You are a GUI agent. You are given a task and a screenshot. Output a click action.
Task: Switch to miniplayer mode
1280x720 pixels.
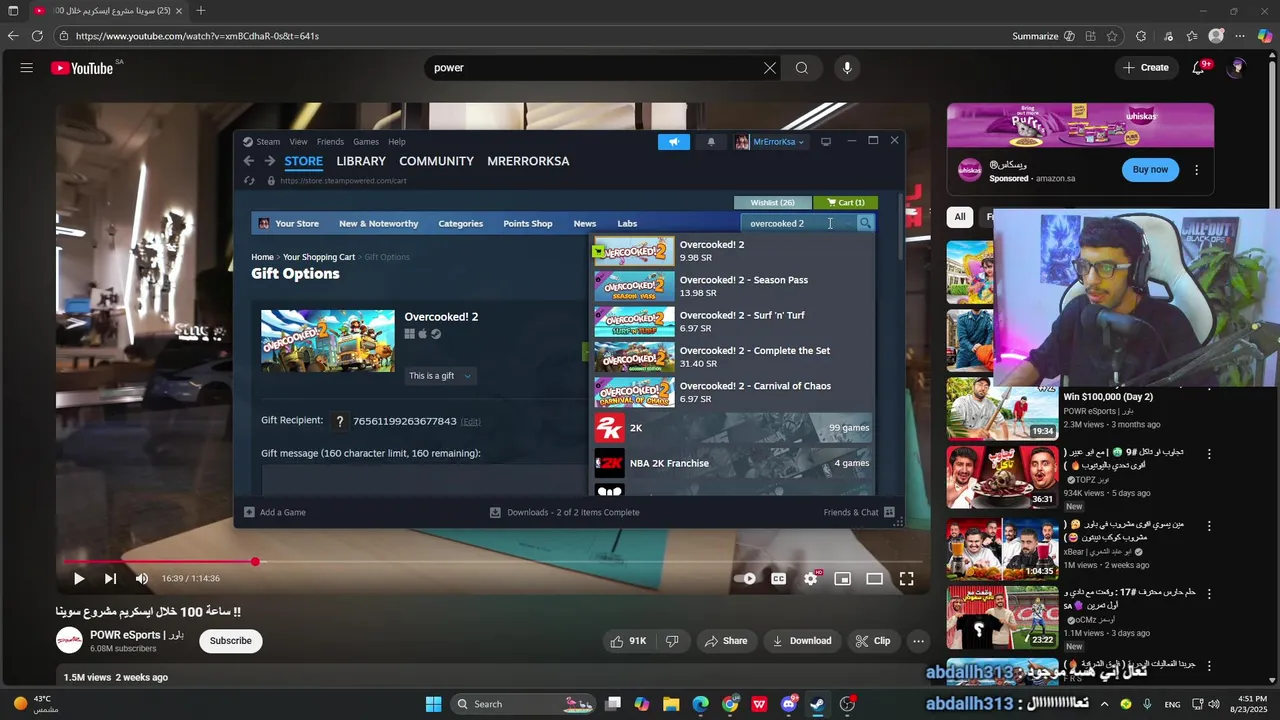point(843,578)
